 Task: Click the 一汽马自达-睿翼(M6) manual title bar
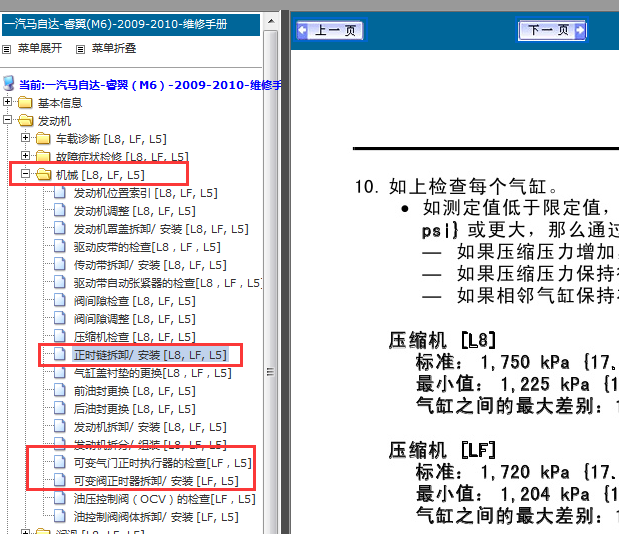131,24
